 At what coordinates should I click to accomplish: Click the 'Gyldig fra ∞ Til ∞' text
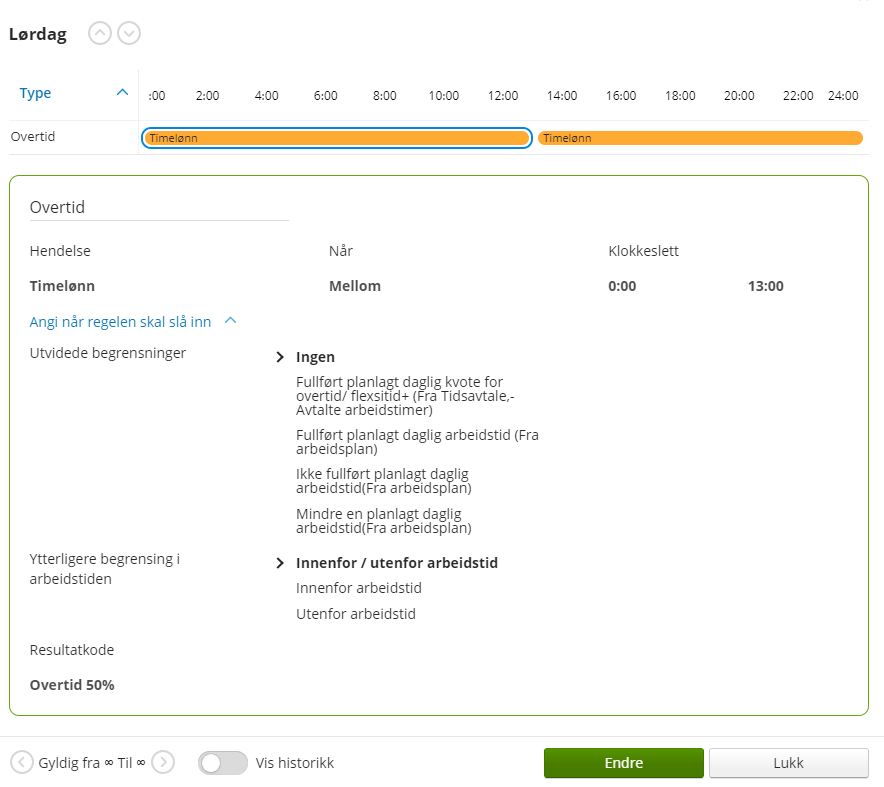(92, 763)
